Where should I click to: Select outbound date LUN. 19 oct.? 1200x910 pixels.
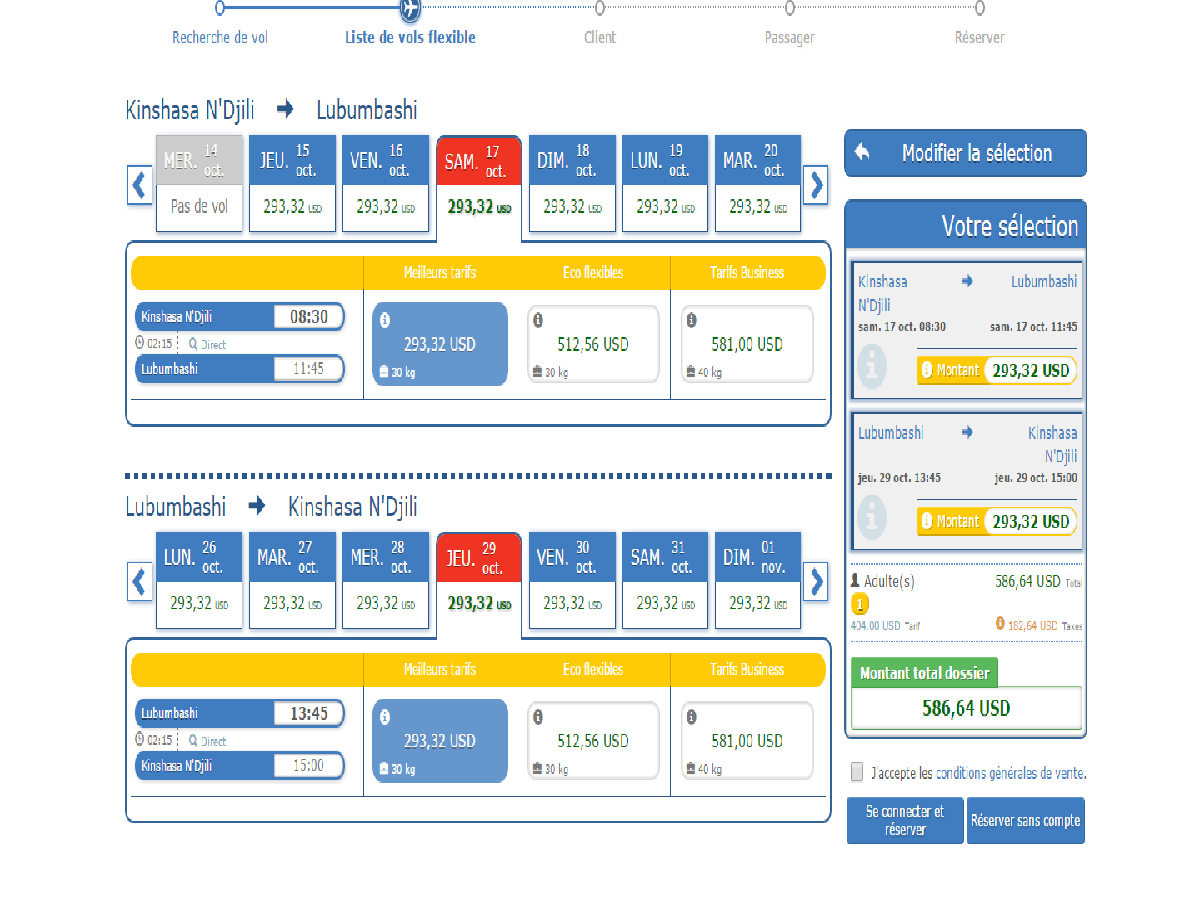665,184
